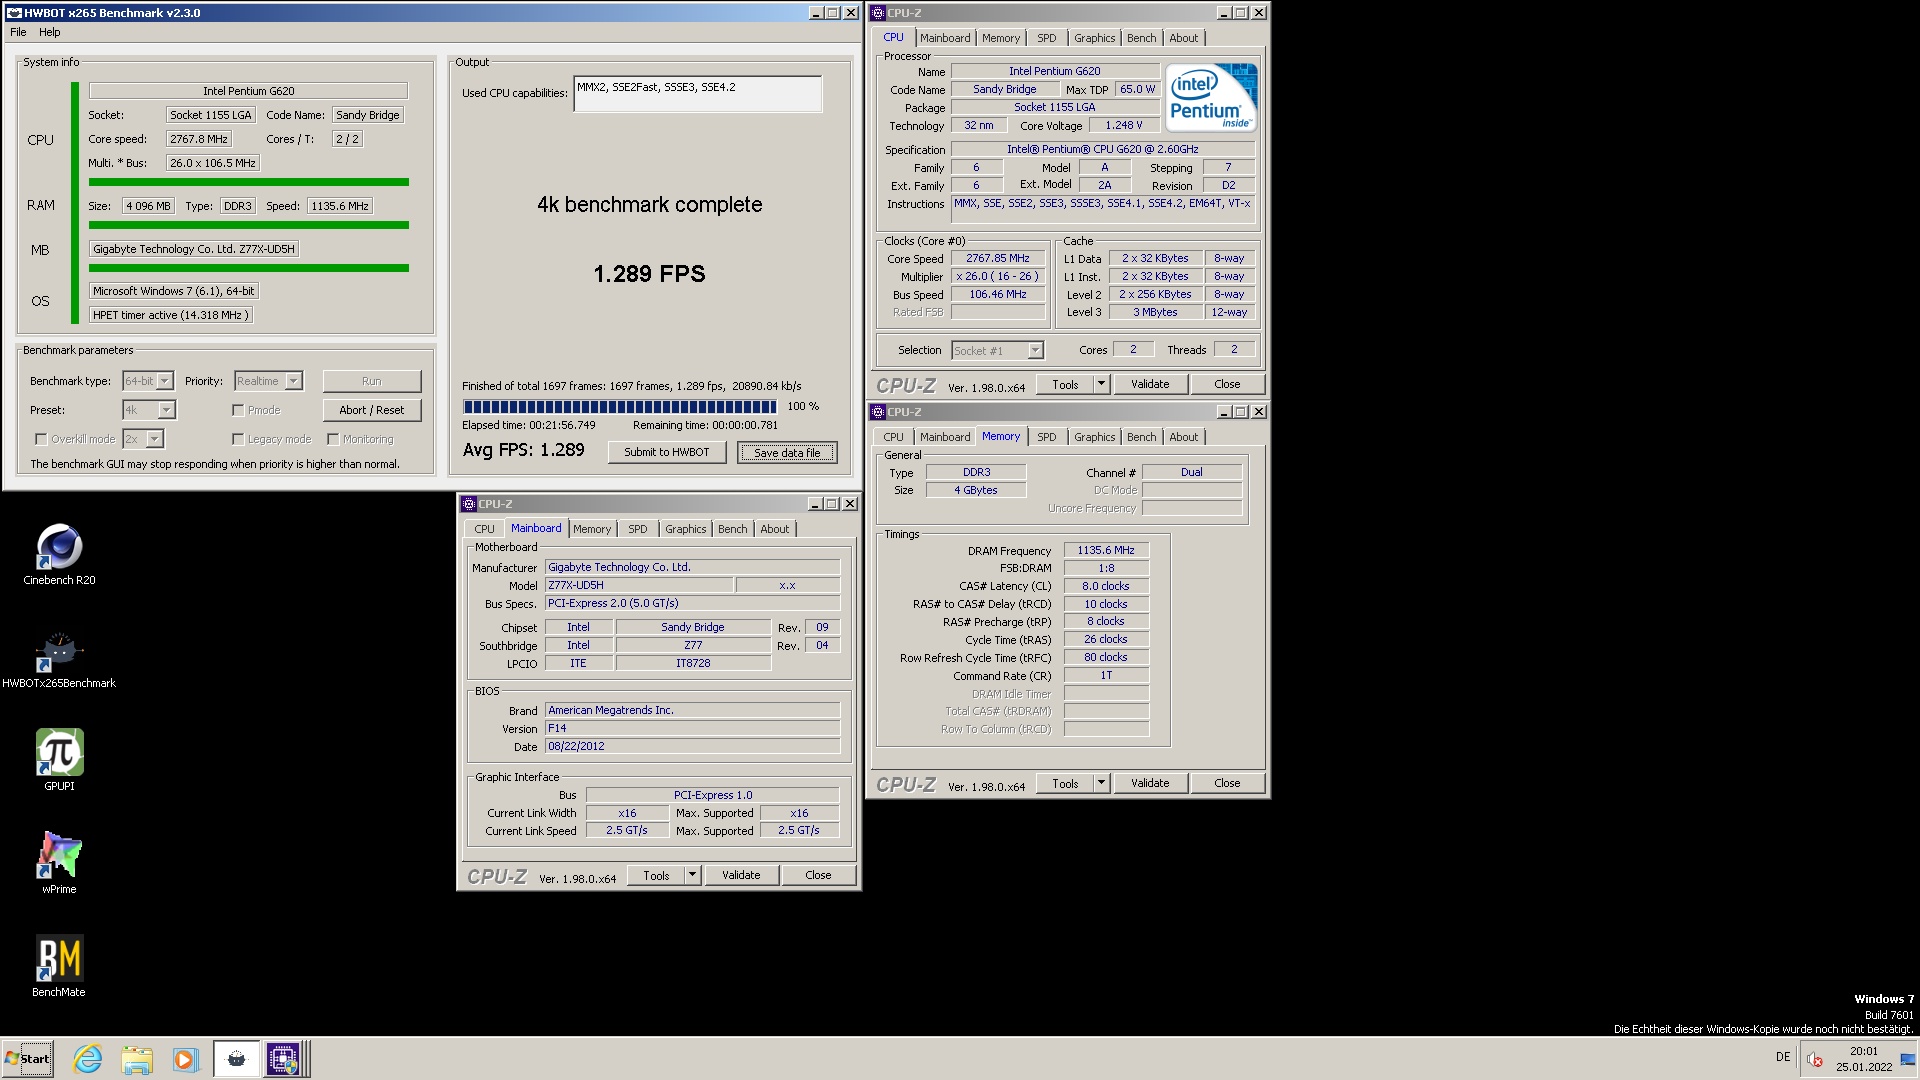Click the Intel Pentium inside logo

pyautogui.click(x=1211, y=98)
